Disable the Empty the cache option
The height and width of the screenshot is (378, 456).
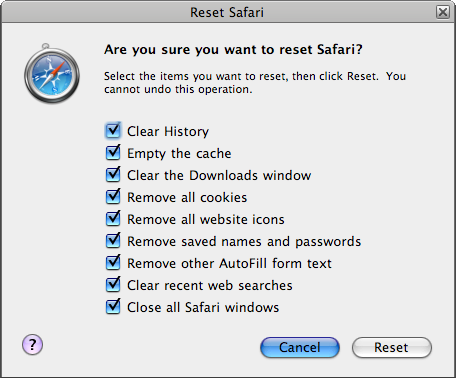click(113, 153)
